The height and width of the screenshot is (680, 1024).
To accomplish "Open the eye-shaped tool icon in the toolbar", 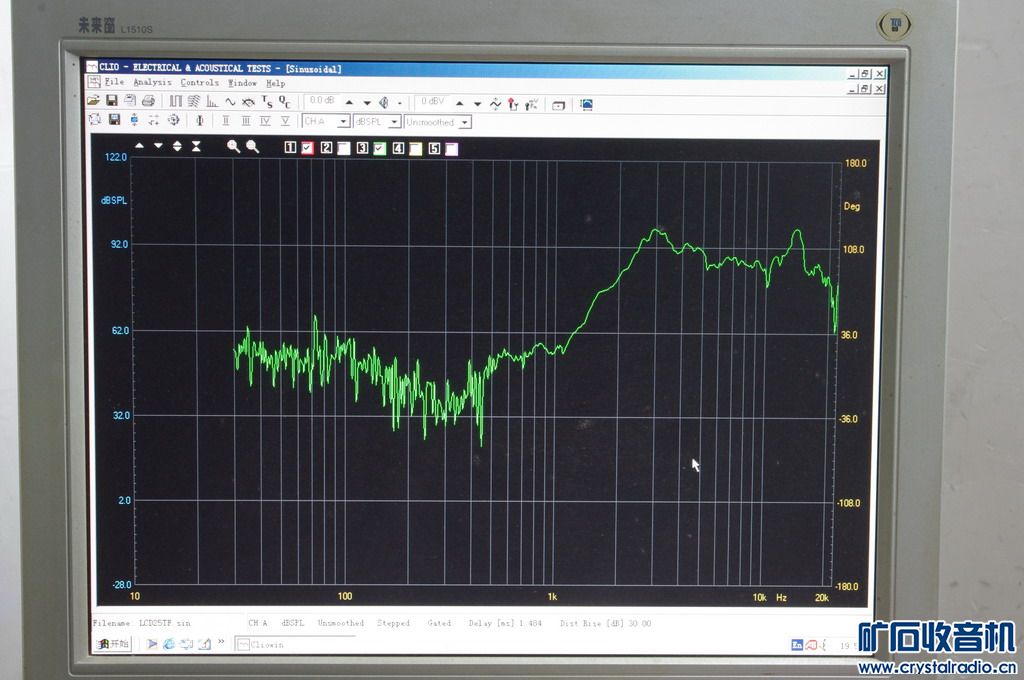I will (248, 102).
